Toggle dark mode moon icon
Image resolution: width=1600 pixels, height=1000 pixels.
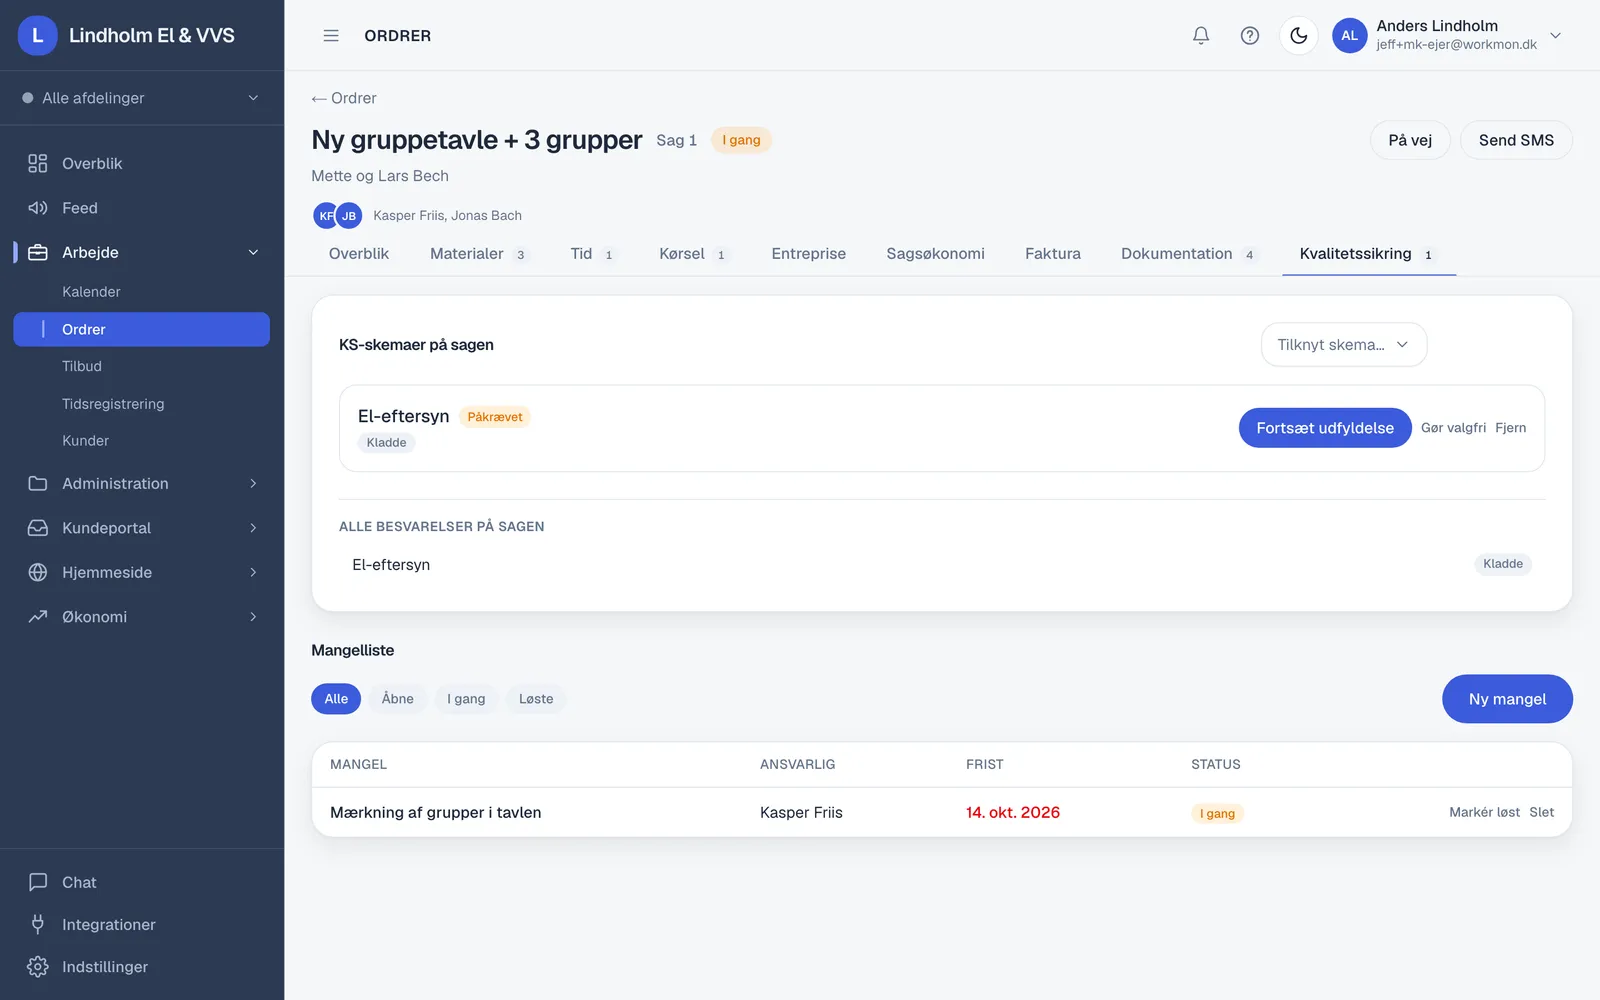1299,35
